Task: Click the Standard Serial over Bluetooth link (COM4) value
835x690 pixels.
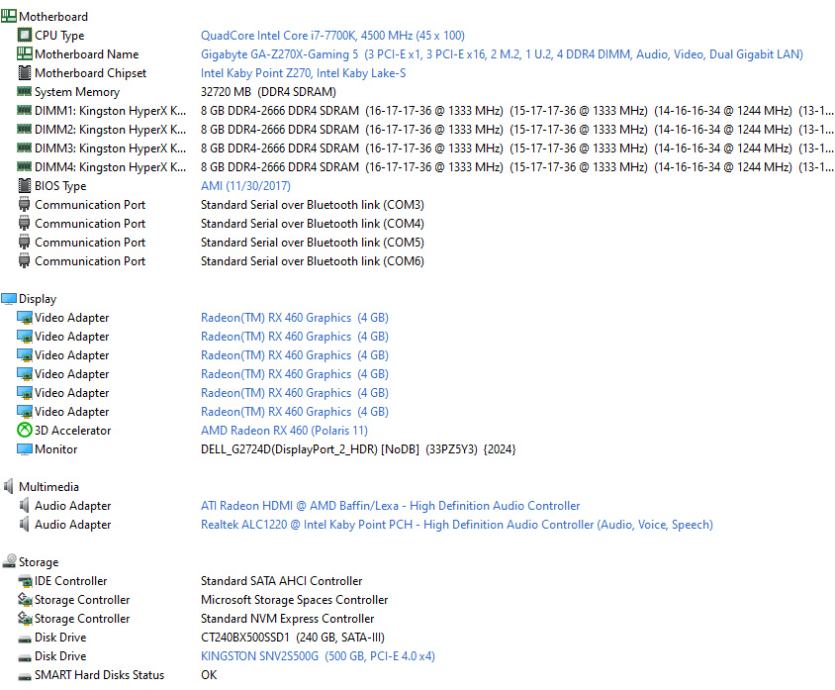Action: coord(312,224)
